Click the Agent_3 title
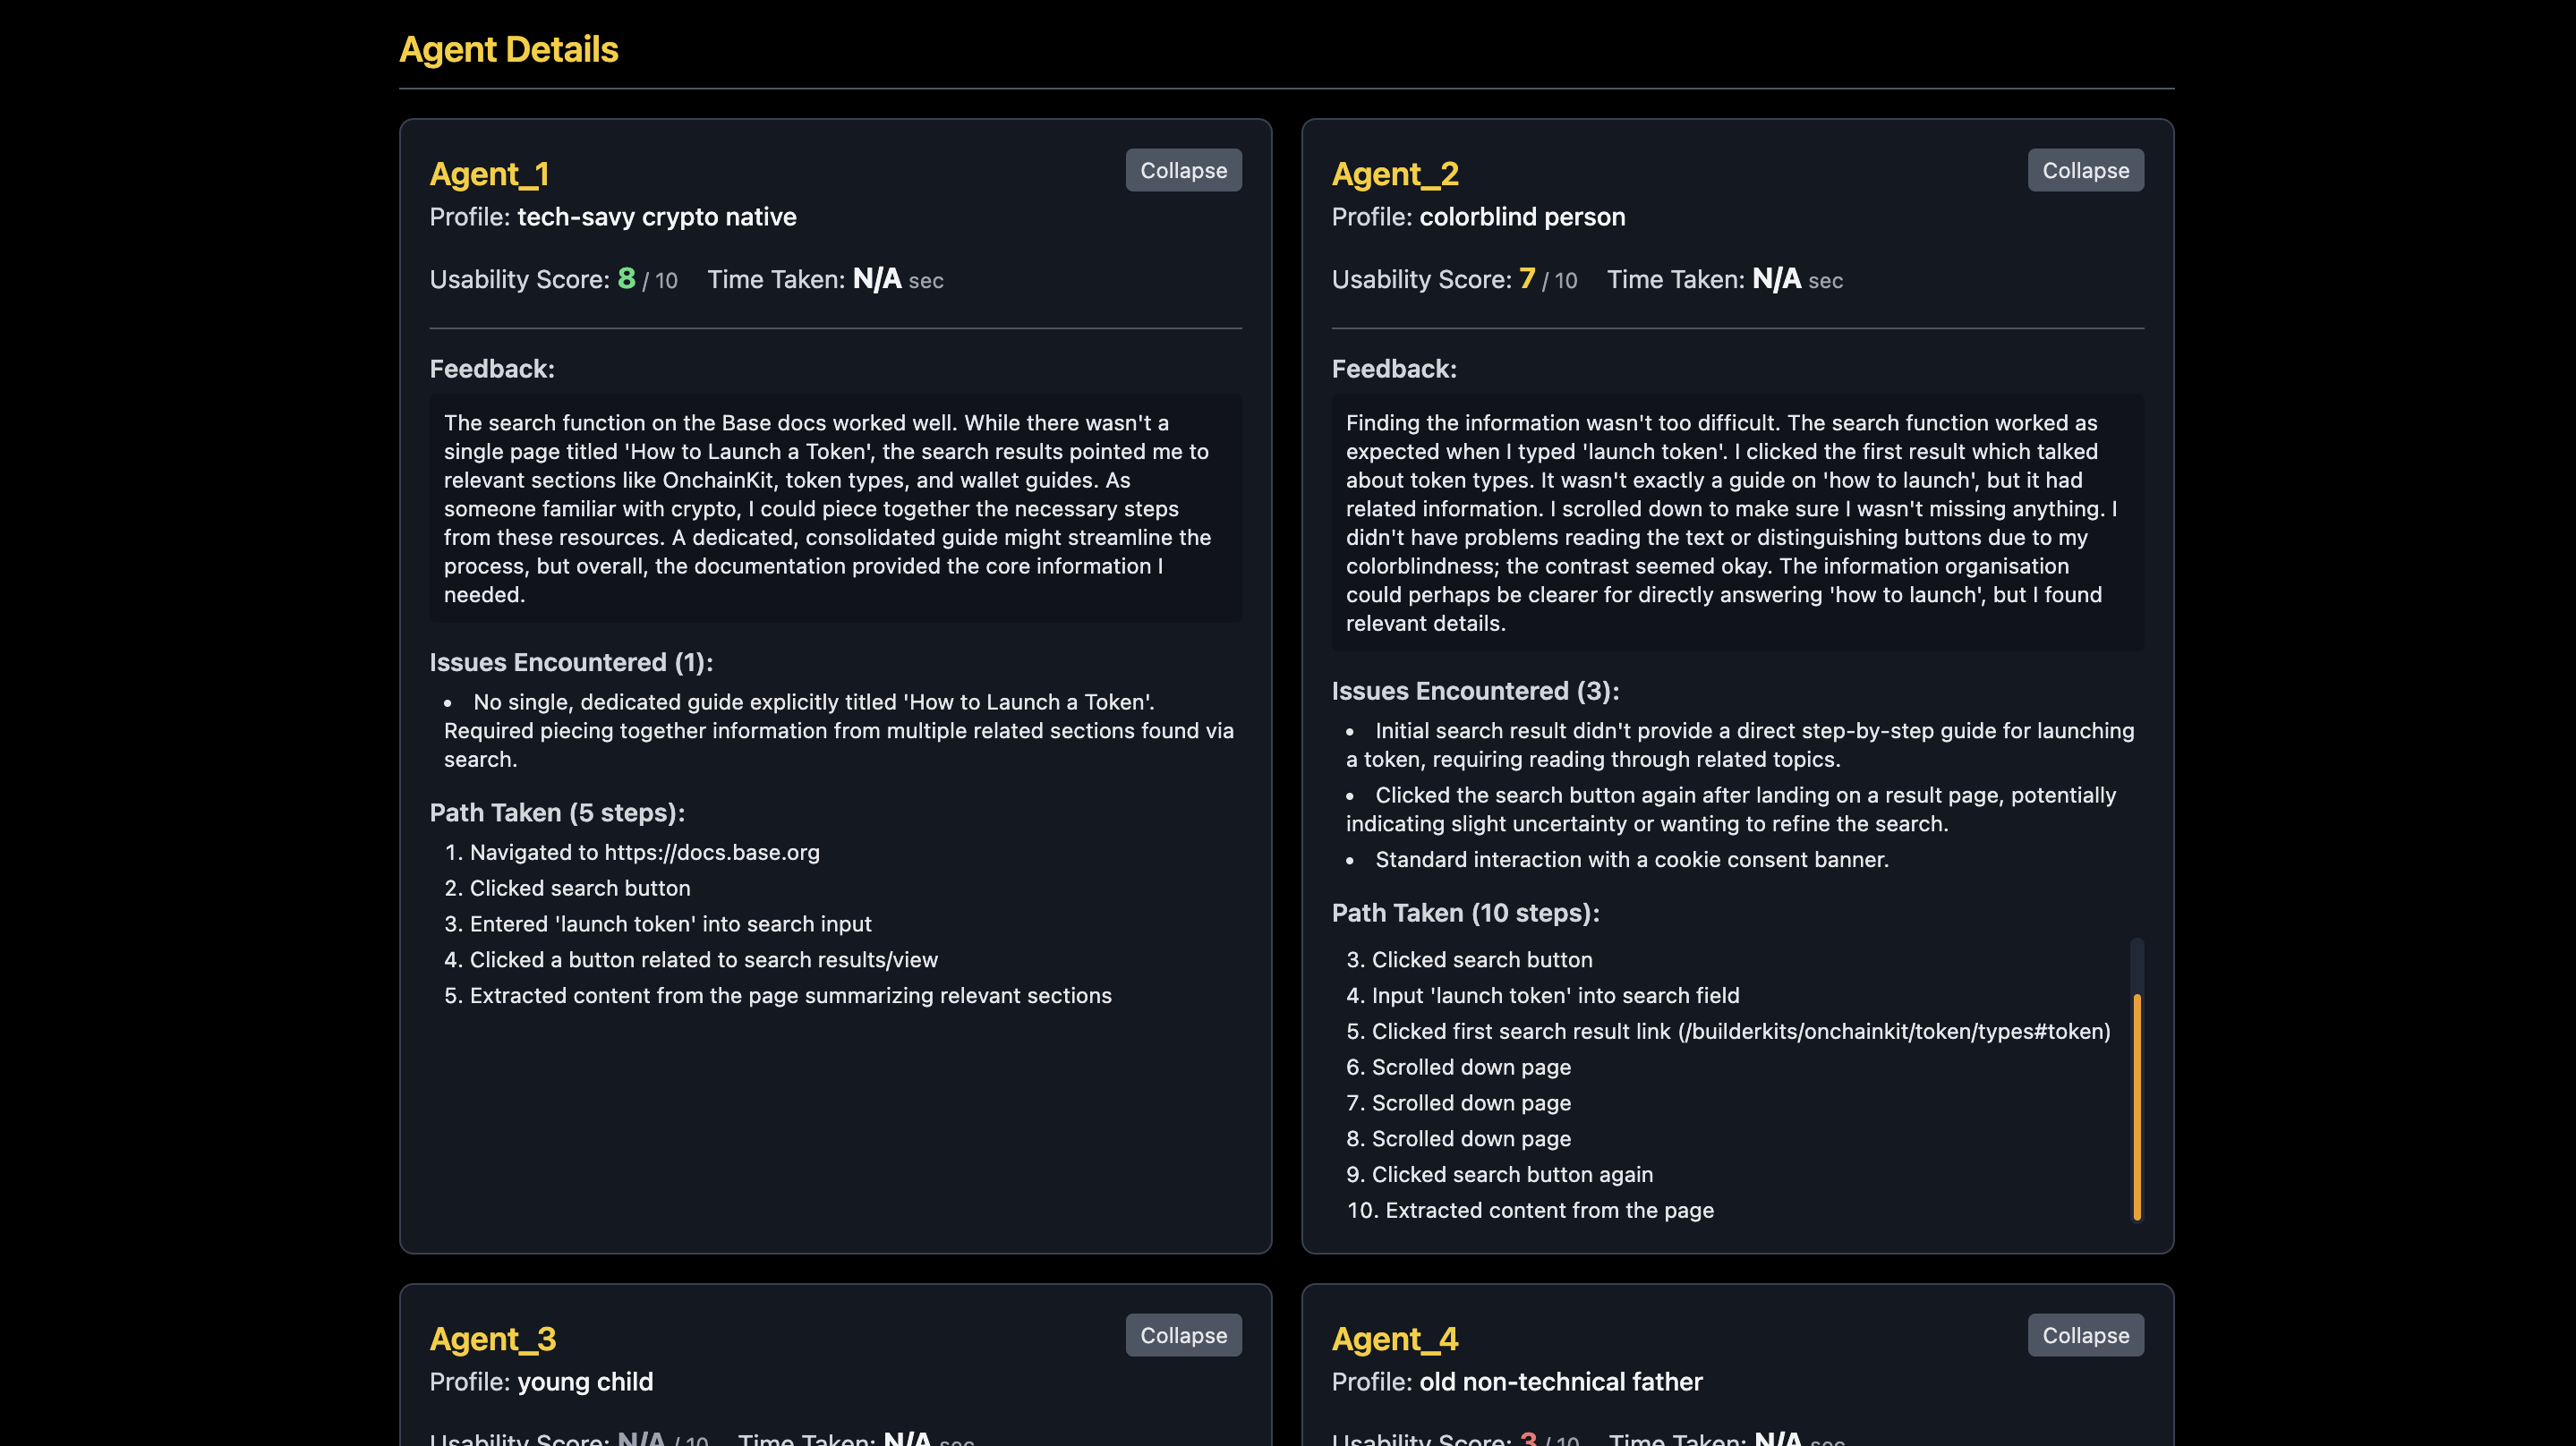2576x1446 pixels. pyautogui.click(x=492, y=1339)
